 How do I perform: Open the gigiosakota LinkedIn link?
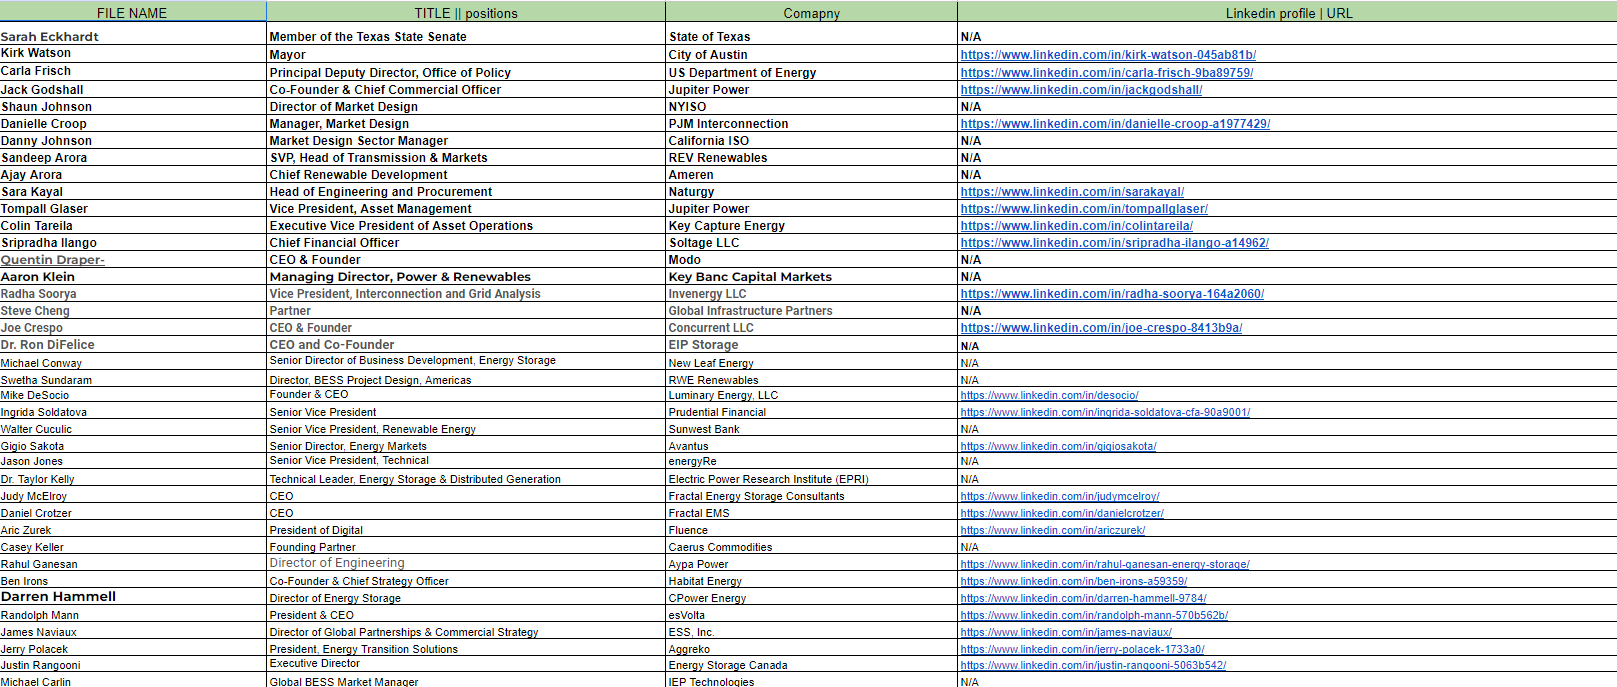(1058, 447)
